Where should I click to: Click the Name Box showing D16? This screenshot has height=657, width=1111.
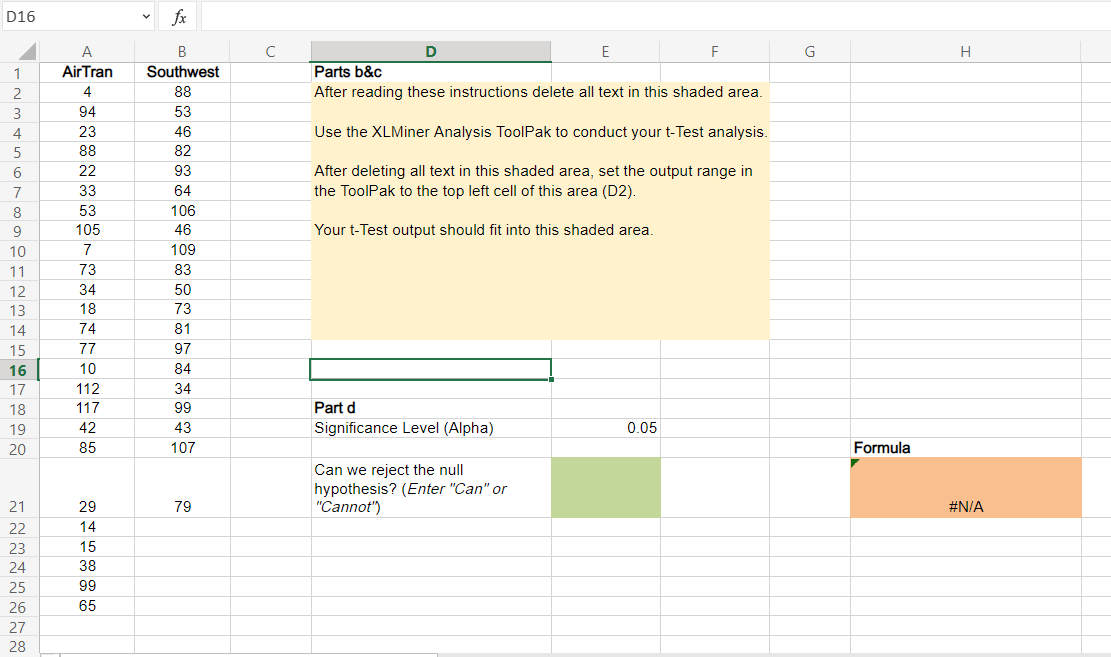click(71, 16)
